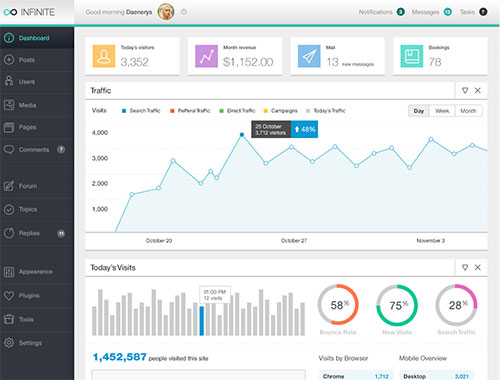The height and width of the screenshot is (380, 500).
Task: Open the Appearance menu item
Action: pyautogui.click(x=37, y=272)
